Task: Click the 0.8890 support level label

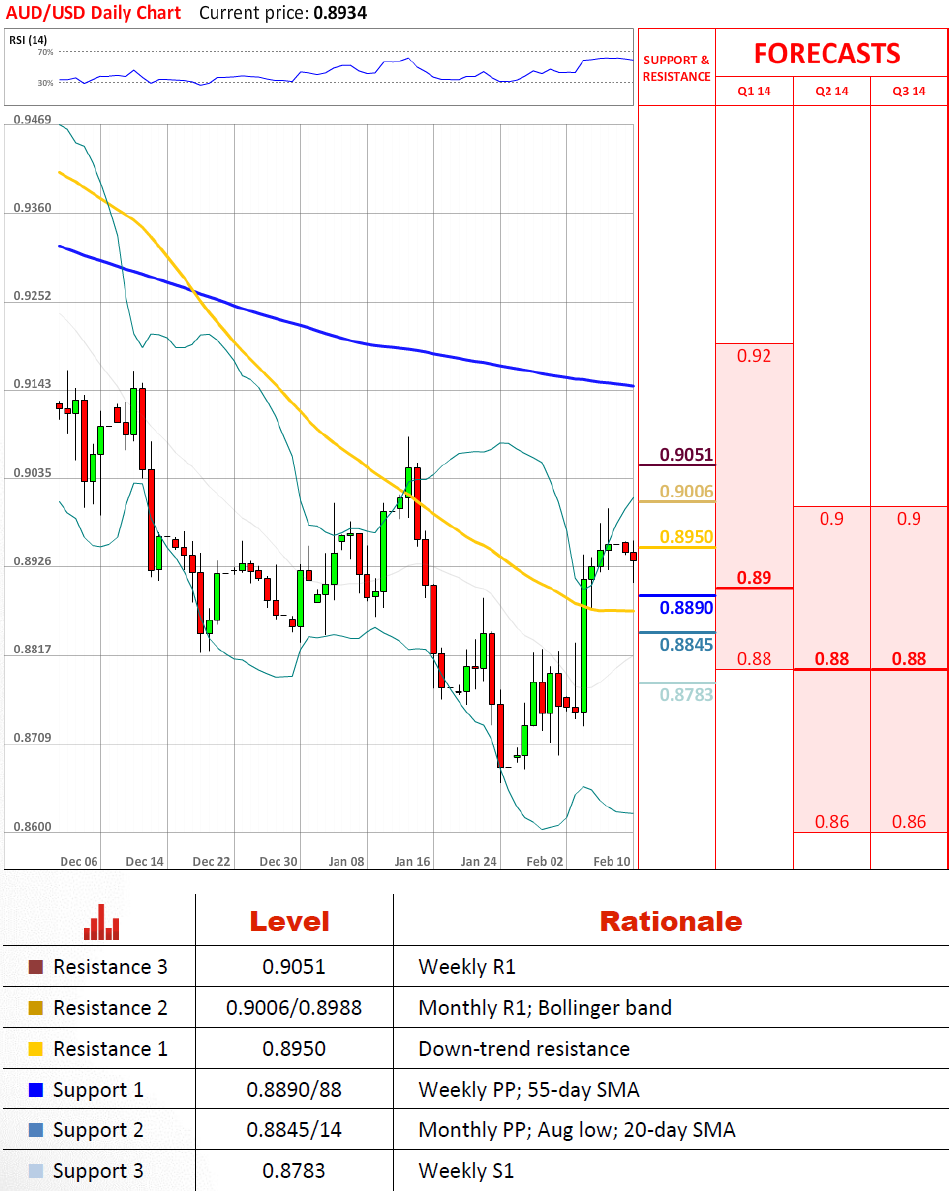Action: pyautogui.click(x=686, y=608)
